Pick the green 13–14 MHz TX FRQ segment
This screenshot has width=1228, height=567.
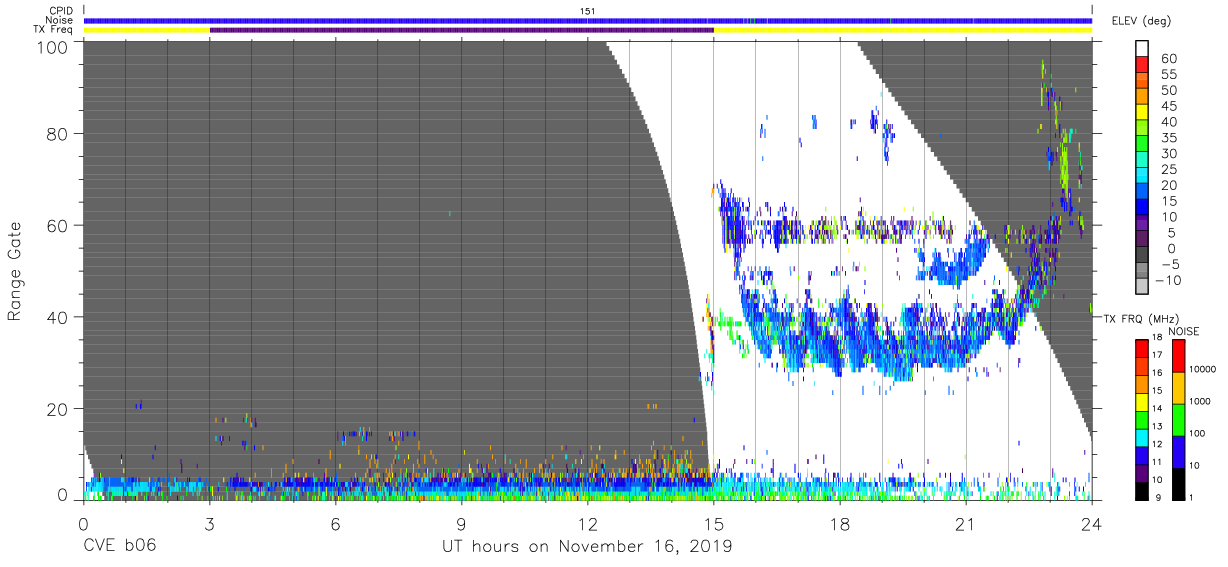pyautogui.click(x=1142, y=418)
